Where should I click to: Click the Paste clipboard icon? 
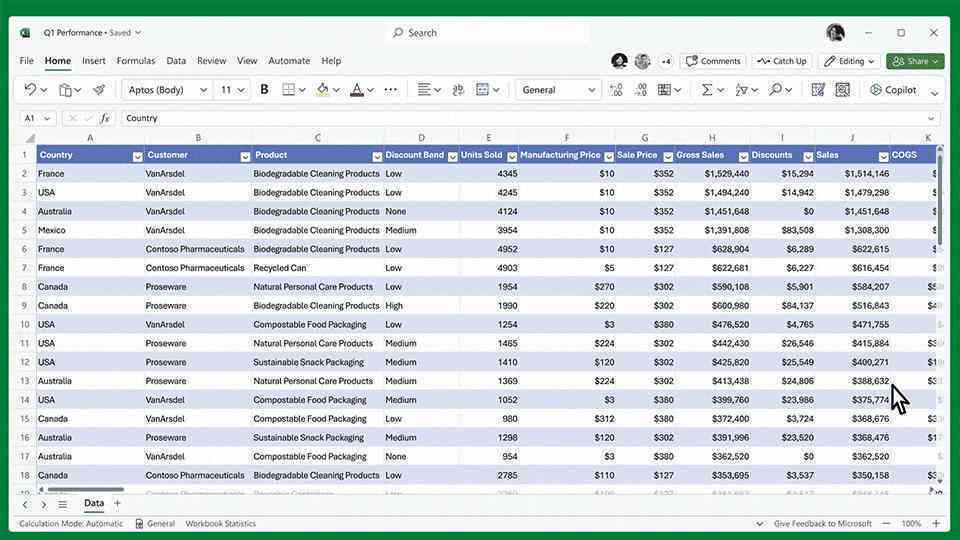coord(65,90)
